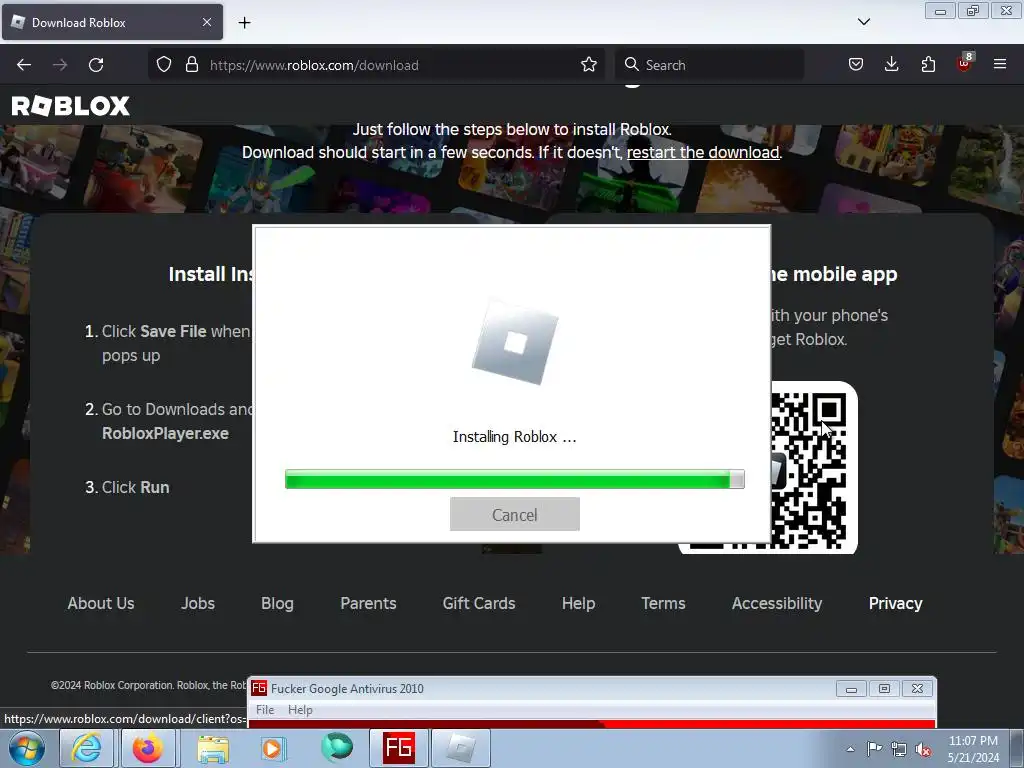The image size is (1024, 768).
Task: Click the green installation progress bar
Action: [515, 479]
